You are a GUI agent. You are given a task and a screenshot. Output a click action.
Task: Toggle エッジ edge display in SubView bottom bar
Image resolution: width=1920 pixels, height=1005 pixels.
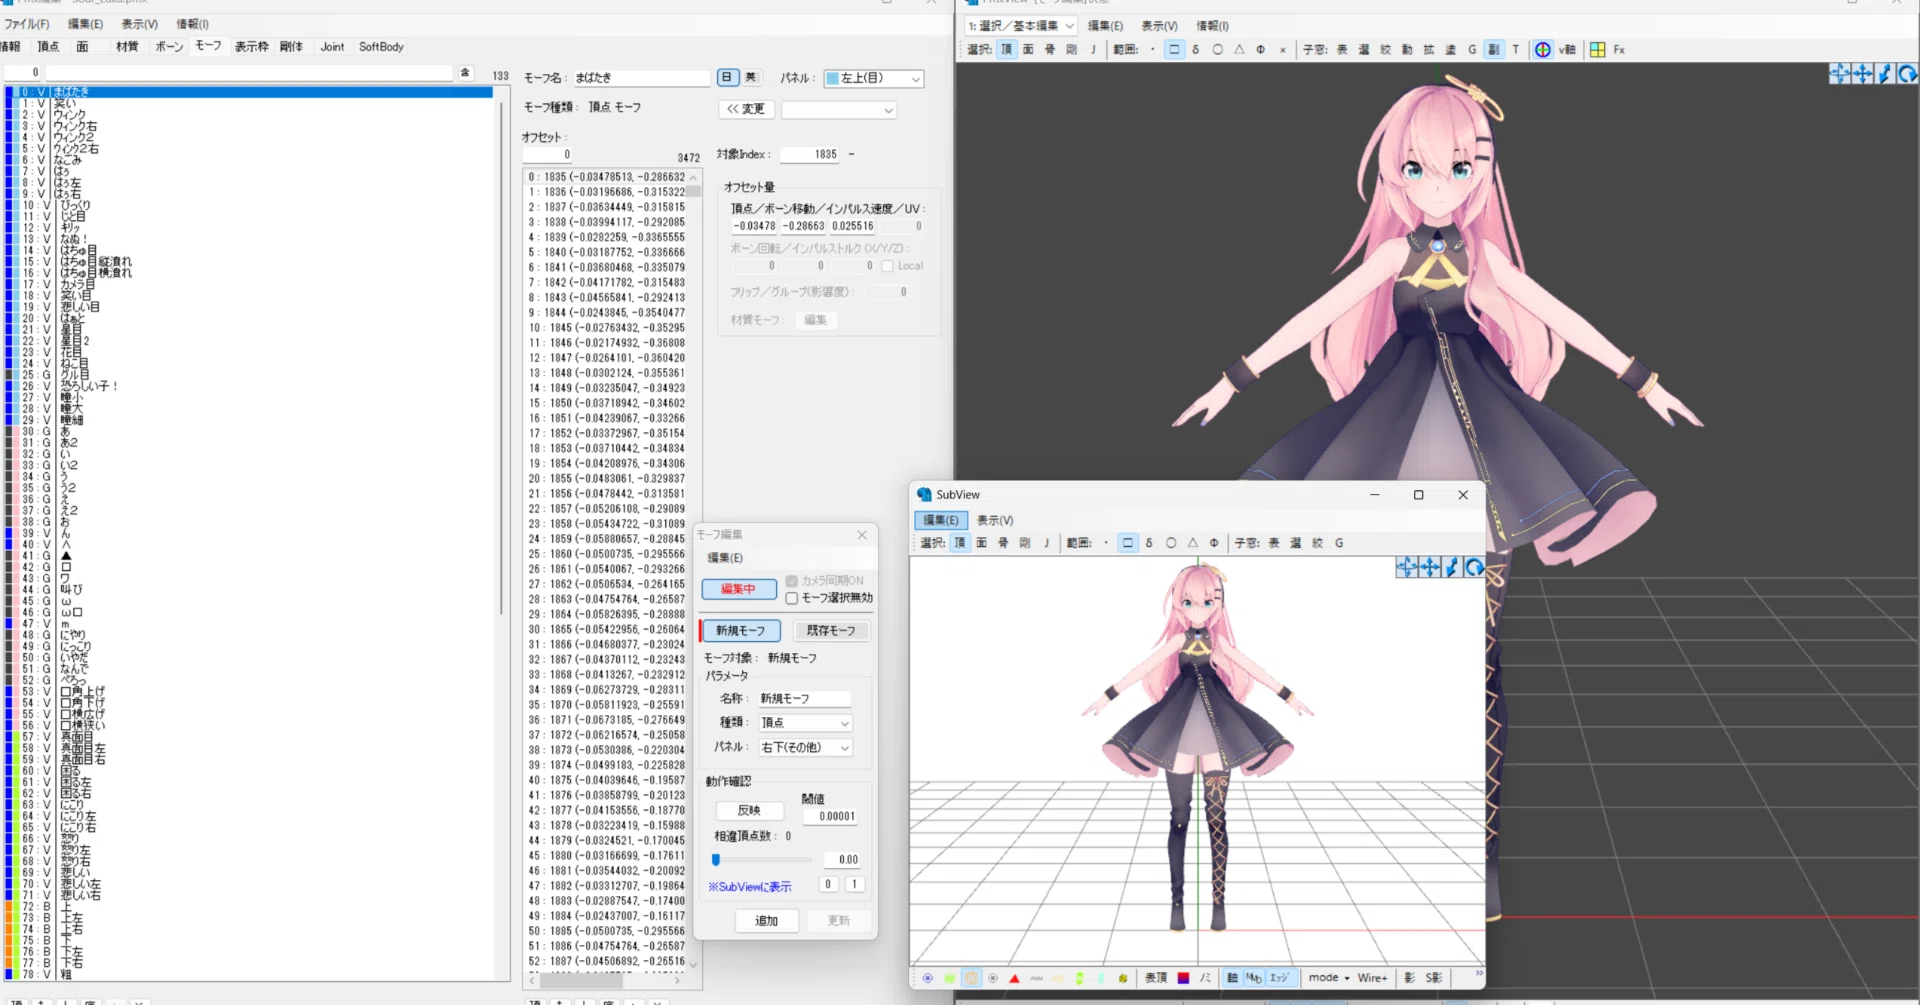click(1279, 978)
